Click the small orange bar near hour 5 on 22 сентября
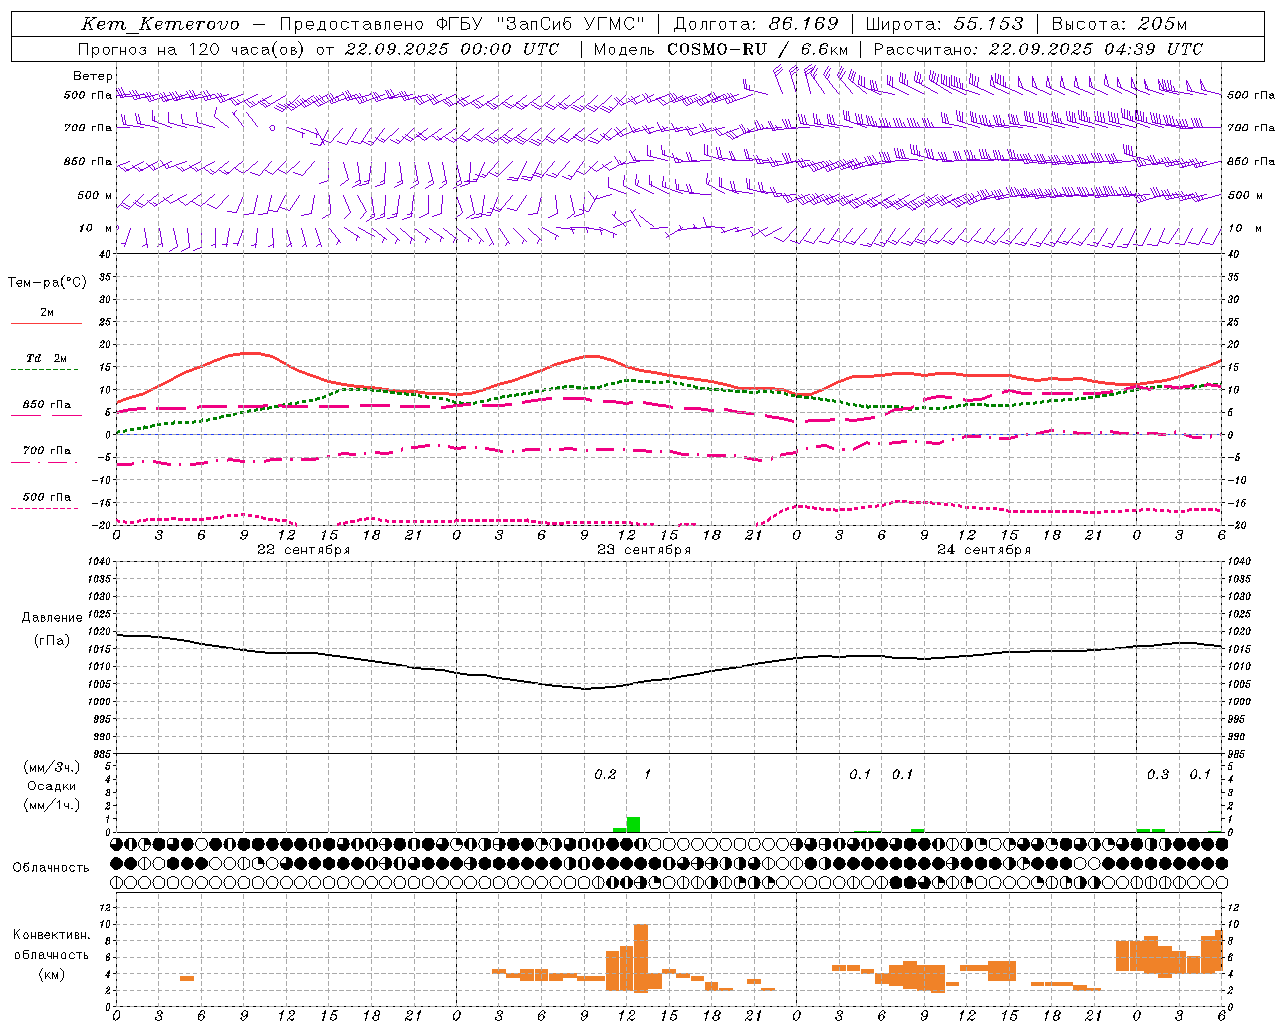 pos(187,978)
